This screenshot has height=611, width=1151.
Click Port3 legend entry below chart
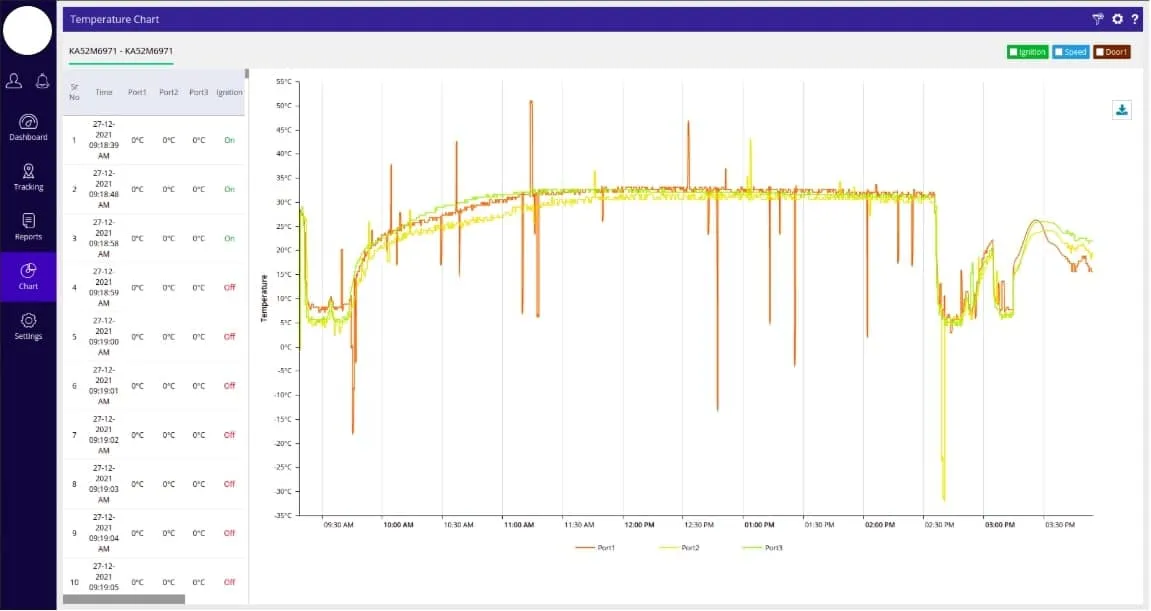(763, 547)
